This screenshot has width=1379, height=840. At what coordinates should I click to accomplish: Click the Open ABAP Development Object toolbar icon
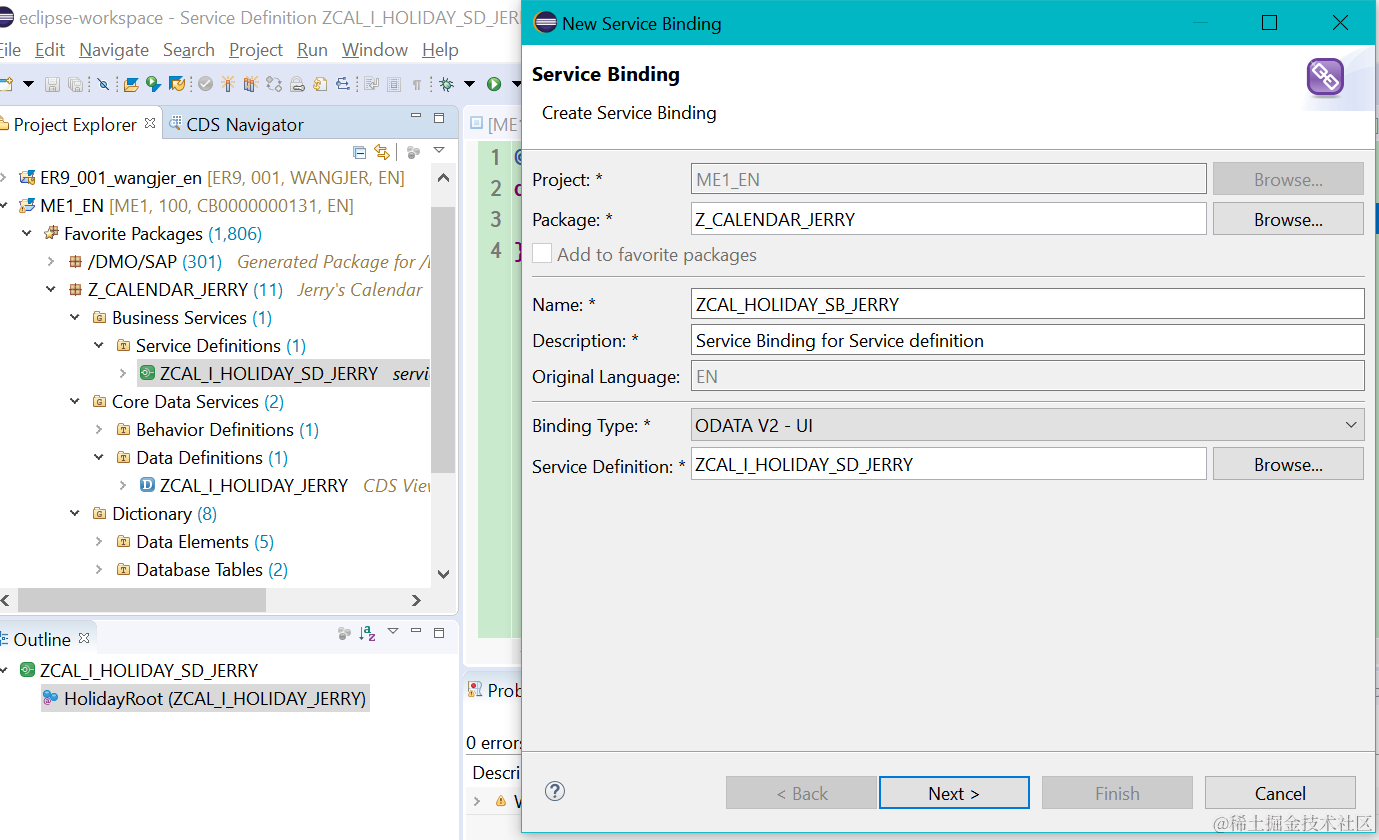coord(131,85)
